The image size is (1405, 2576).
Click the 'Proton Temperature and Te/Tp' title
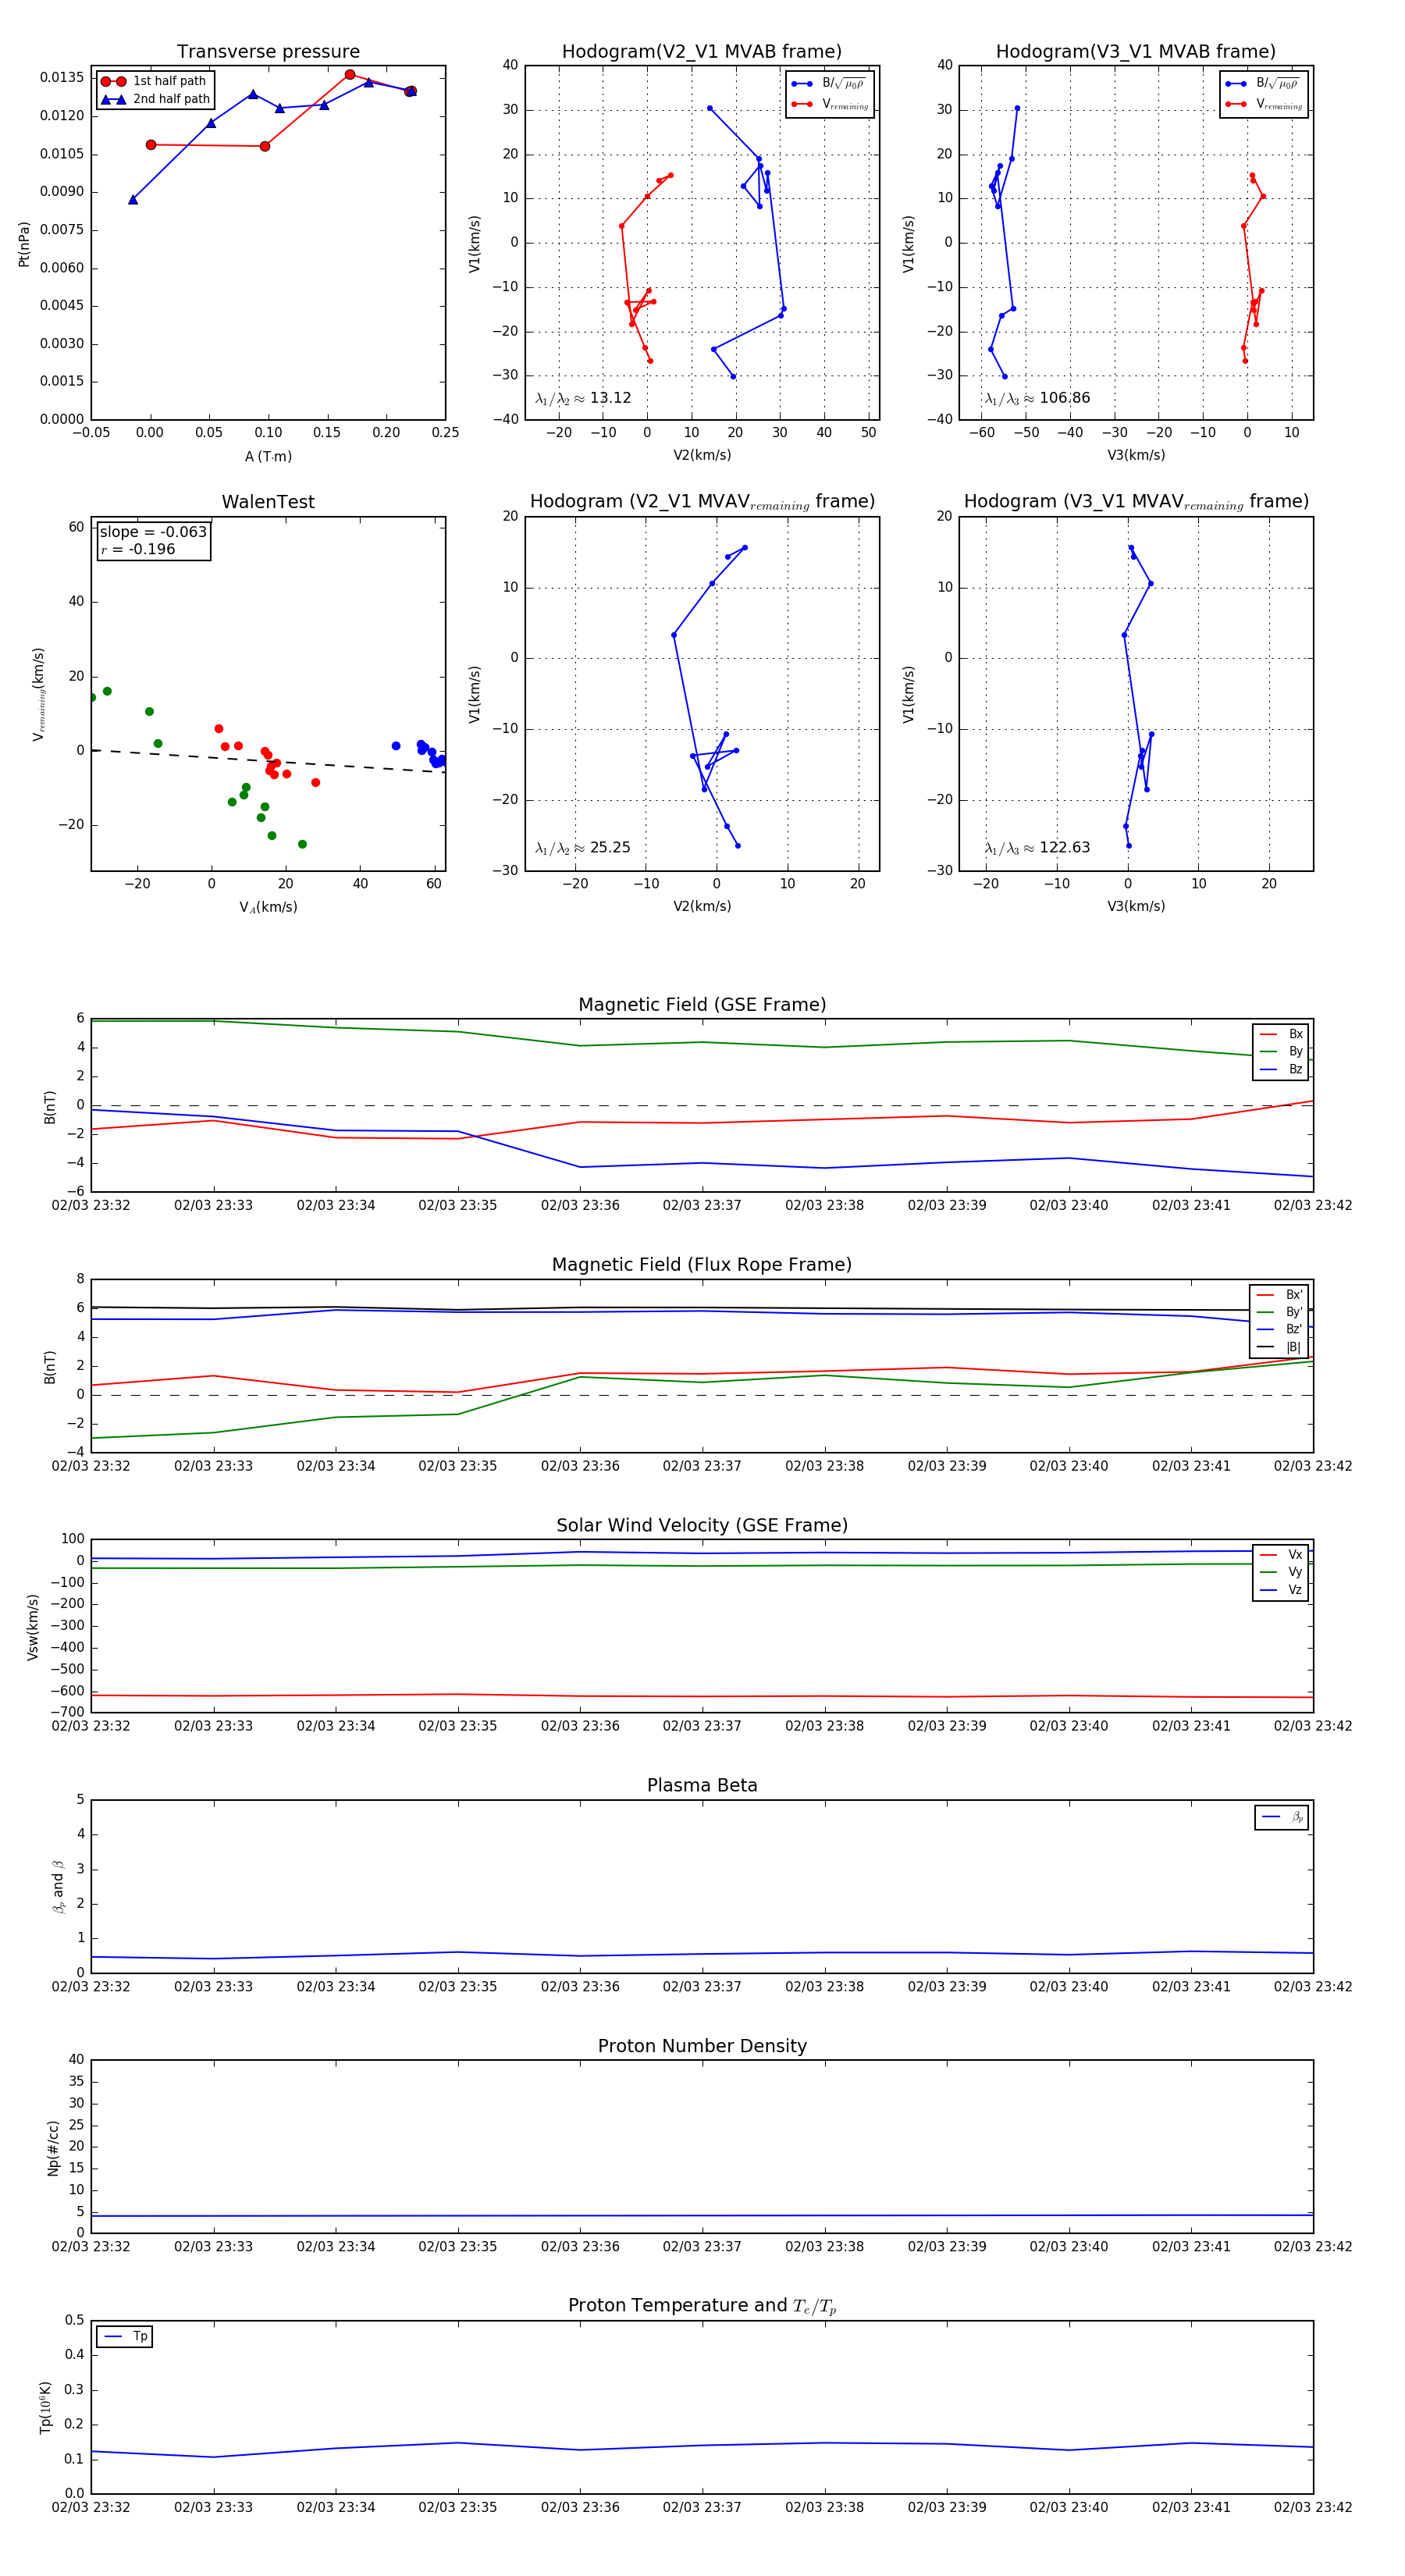702,2306
